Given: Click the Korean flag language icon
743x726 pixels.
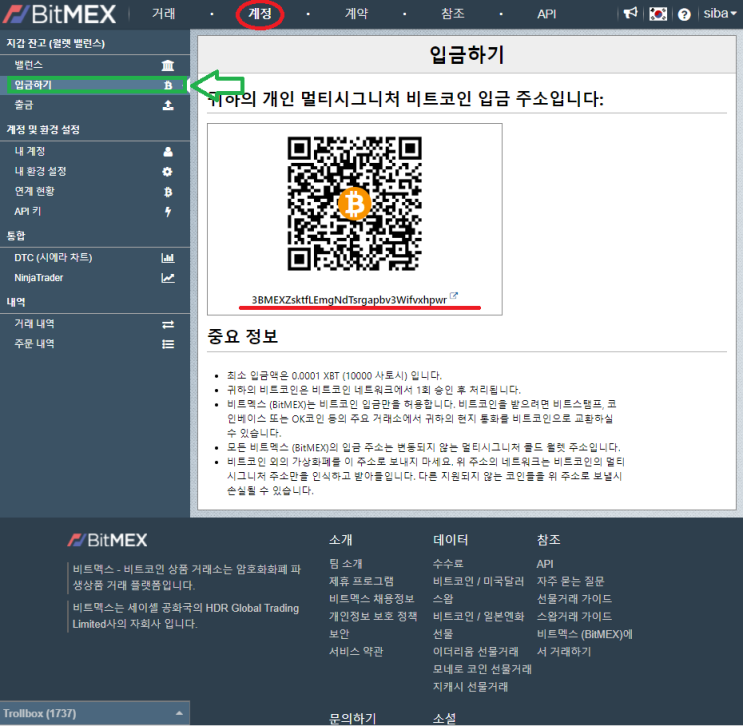Looking at the screenshot, I should [658, 14].
